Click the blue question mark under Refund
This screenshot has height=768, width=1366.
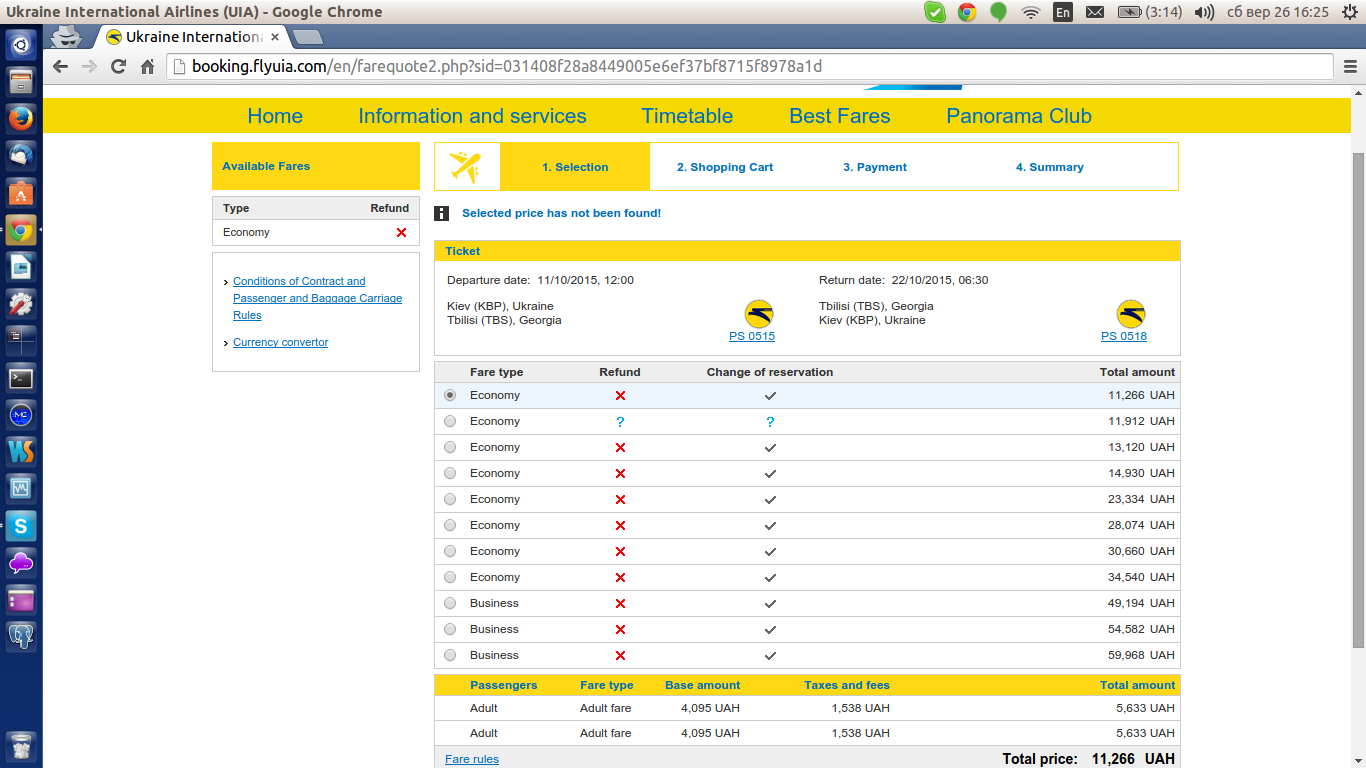(x=620, y=422)
